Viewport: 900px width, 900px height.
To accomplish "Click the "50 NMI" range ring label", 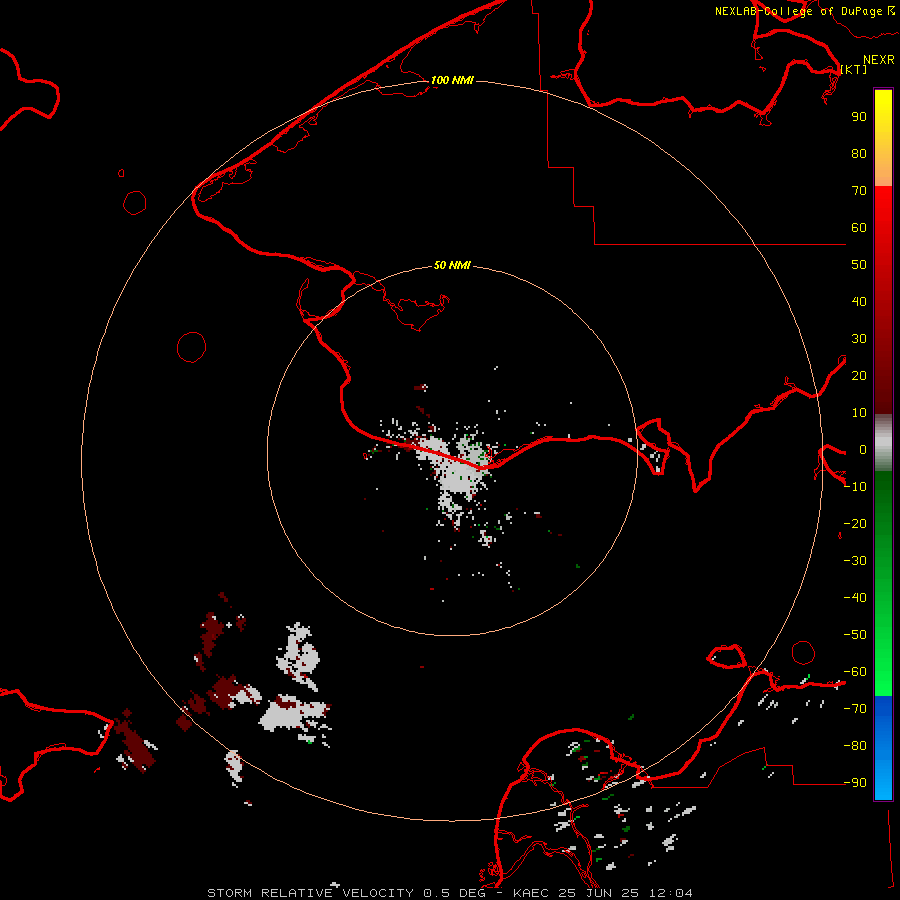I will click(452, 265).
